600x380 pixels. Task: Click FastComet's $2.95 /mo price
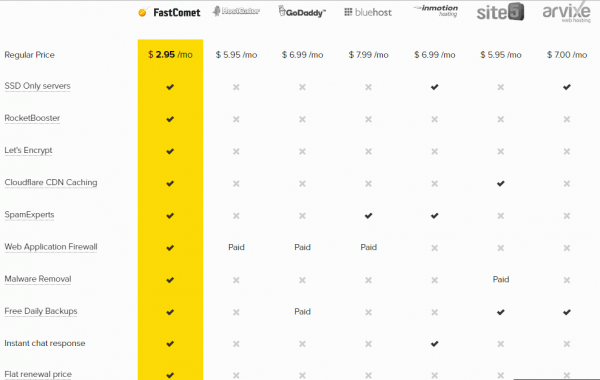[170, 55]
